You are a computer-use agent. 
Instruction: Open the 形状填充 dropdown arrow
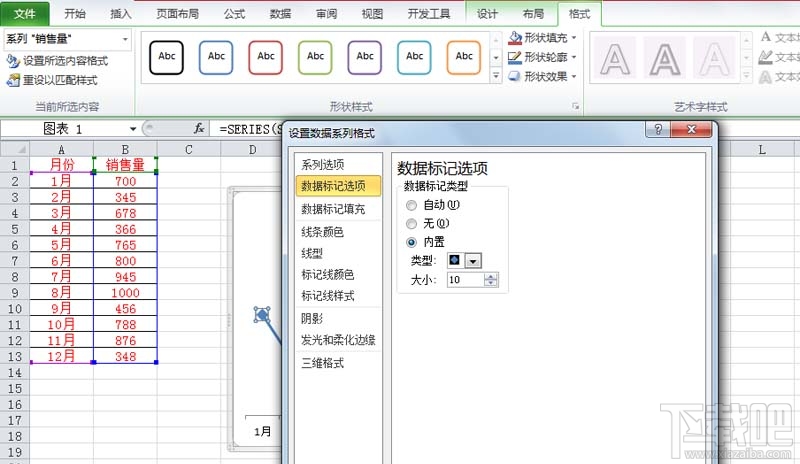coord(574,38)
